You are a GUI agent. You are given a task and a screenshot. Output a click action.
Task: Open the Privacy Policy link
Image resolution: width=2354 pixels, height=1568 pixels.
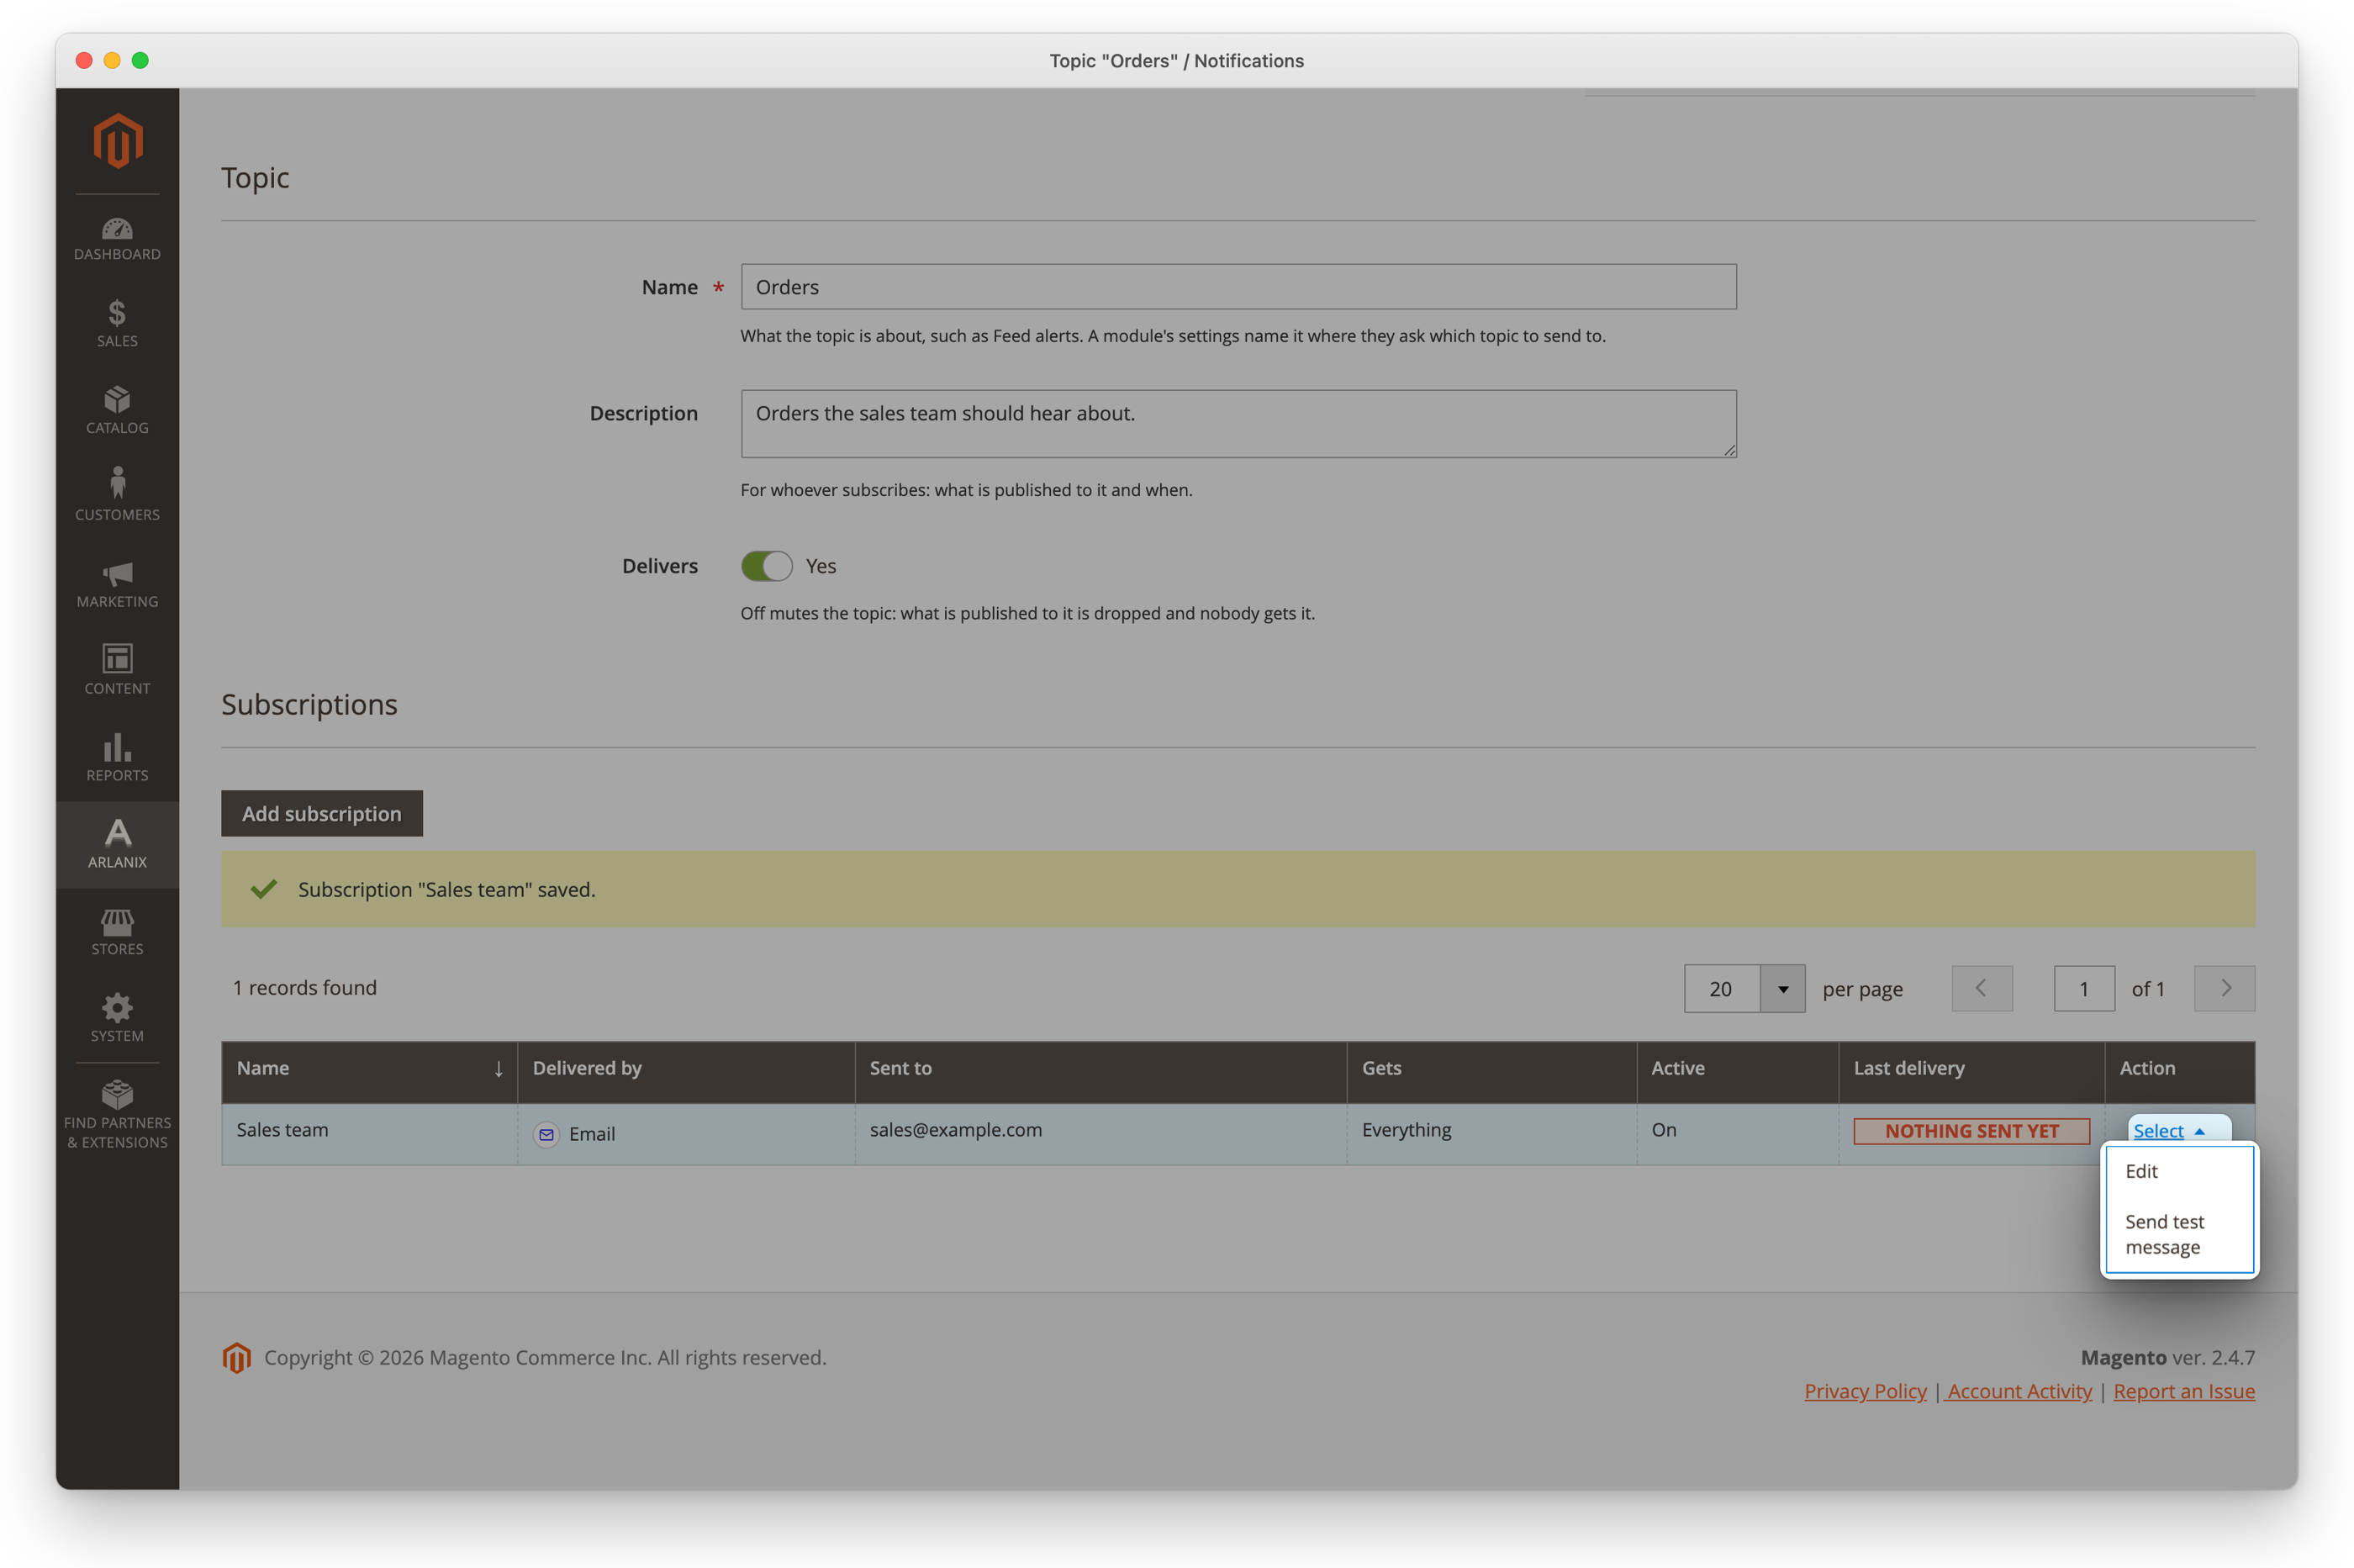pos(1865,1391)
